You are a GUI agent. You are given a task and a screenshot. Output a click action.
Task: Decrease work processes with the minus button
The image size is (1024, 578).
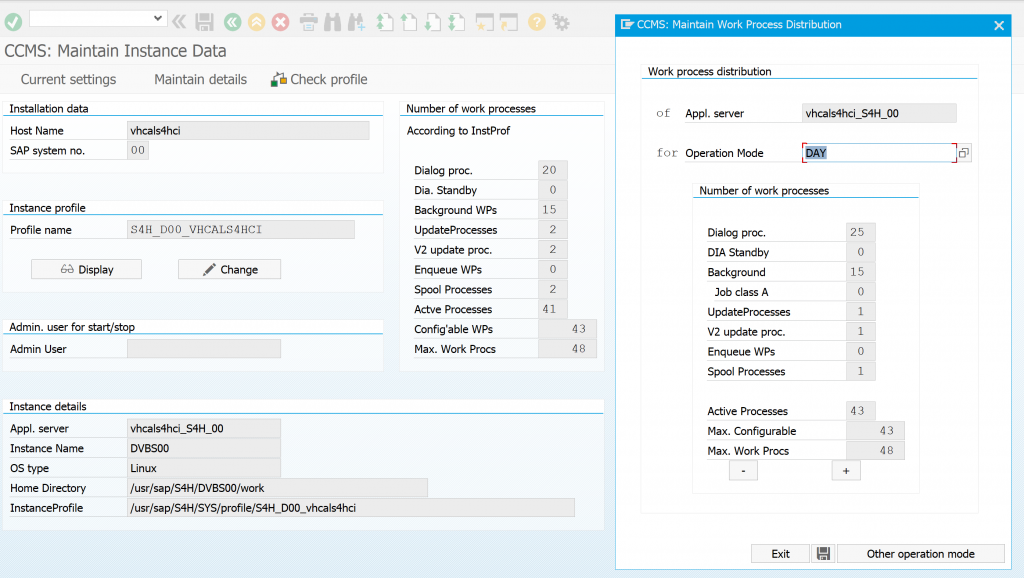click(743, 469)
